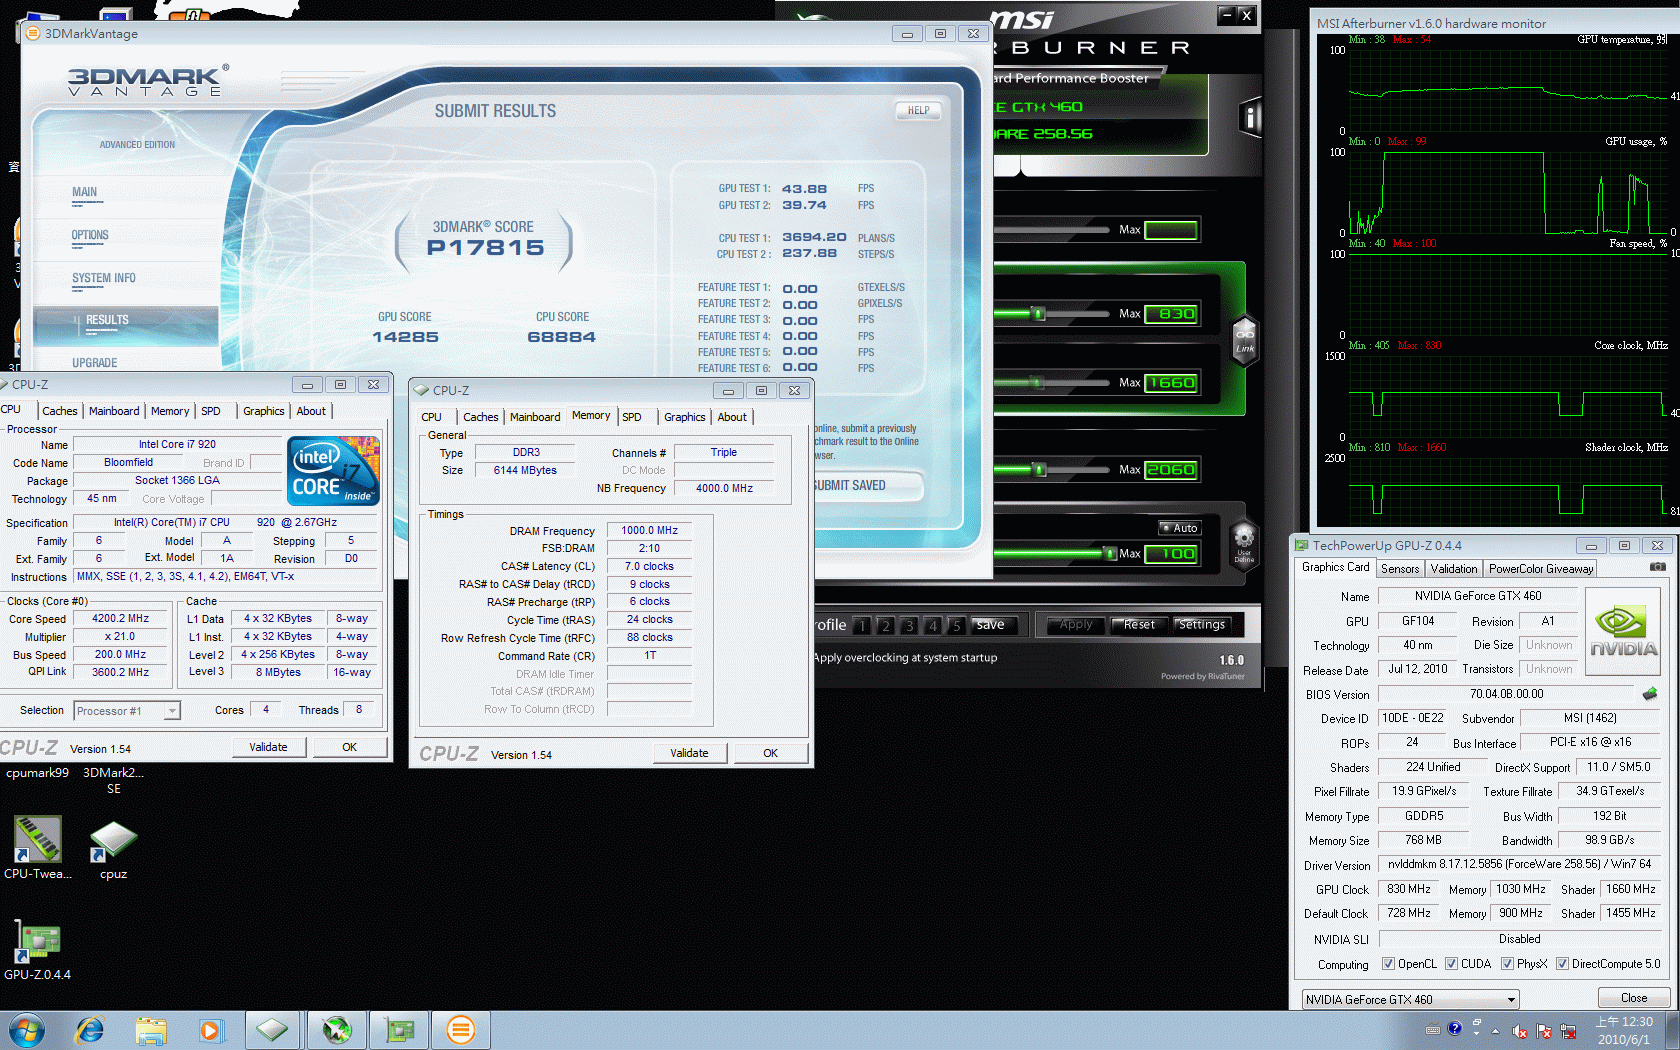Click GPU-Z BIOS save chip icon
Screen dimensions: 1680x1050
coord(1650,693)
